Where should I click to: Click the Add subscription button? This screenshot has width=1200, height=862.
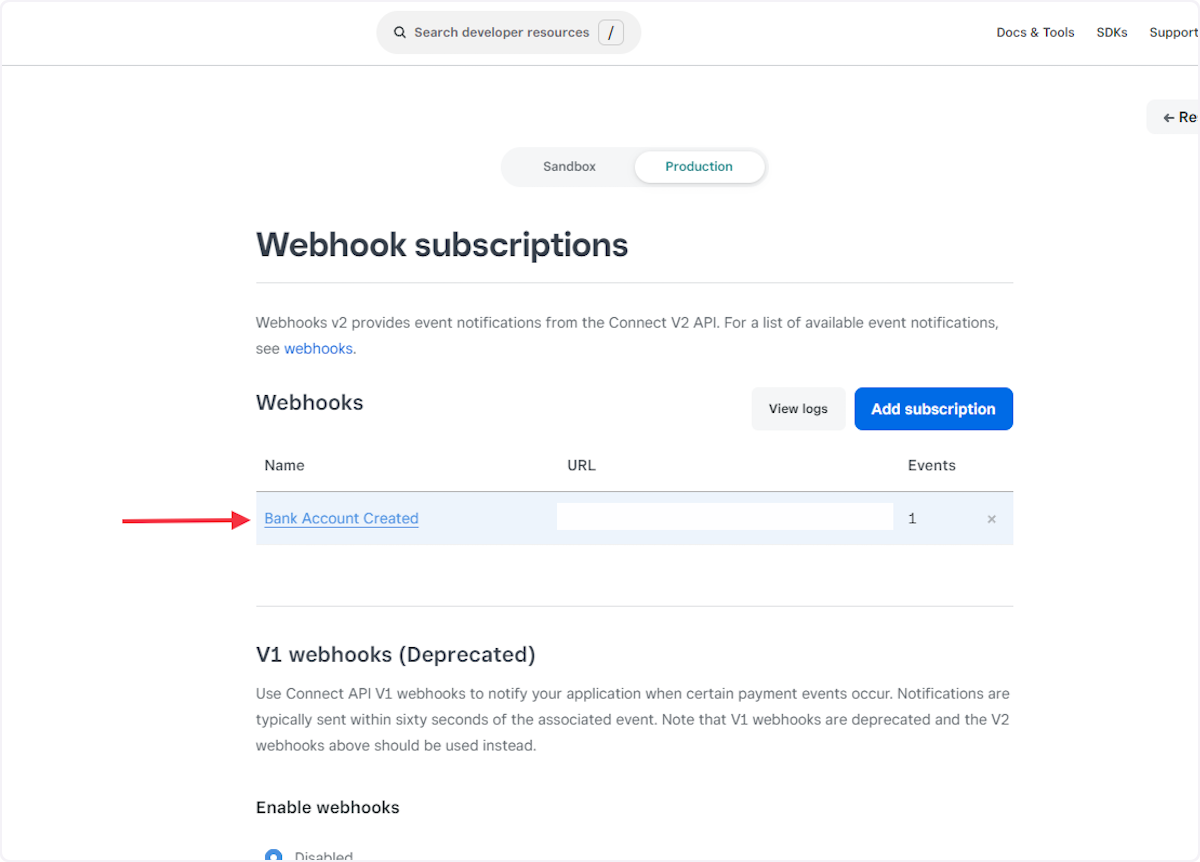[933, 408]
